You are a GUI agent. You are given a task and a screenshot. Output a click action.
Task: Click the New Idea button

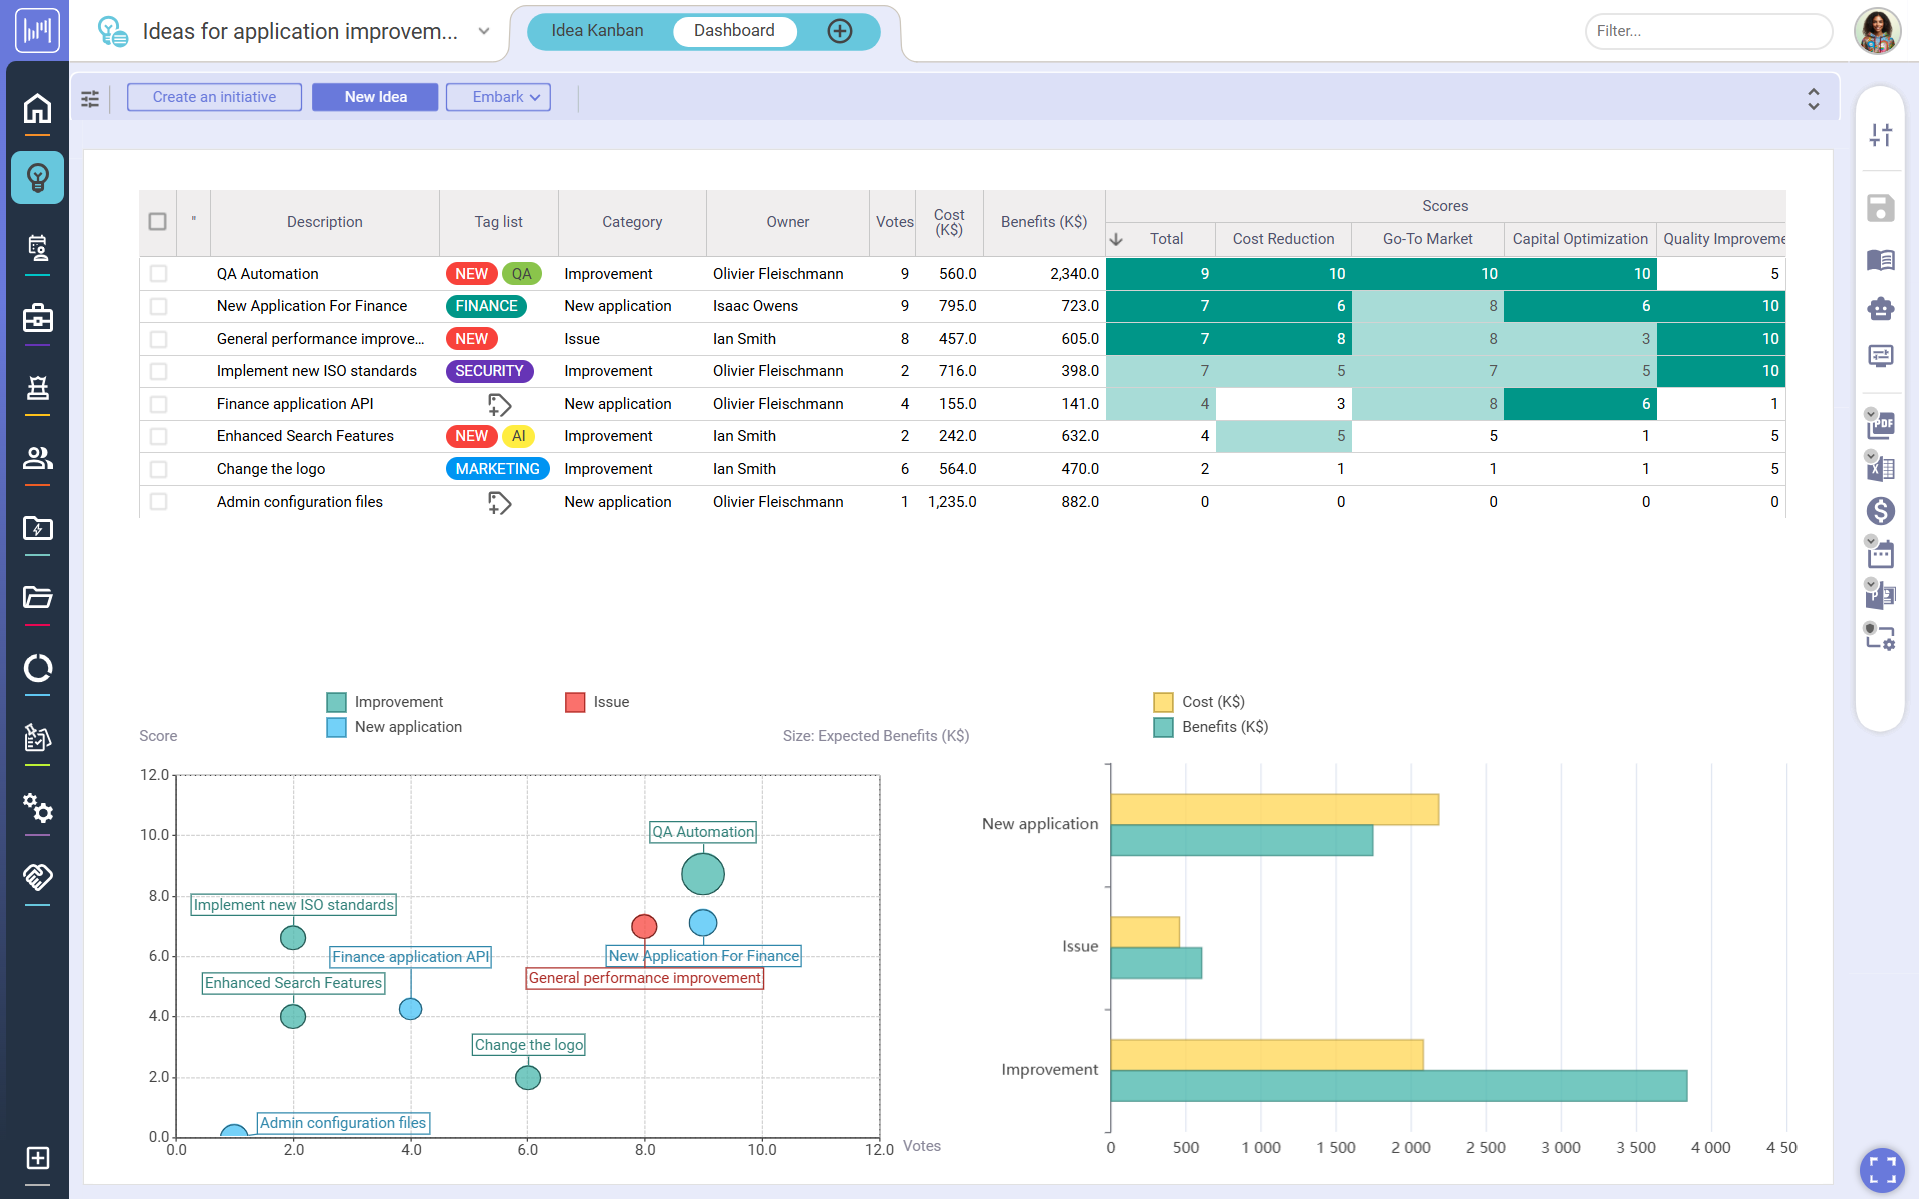(374, 96)
